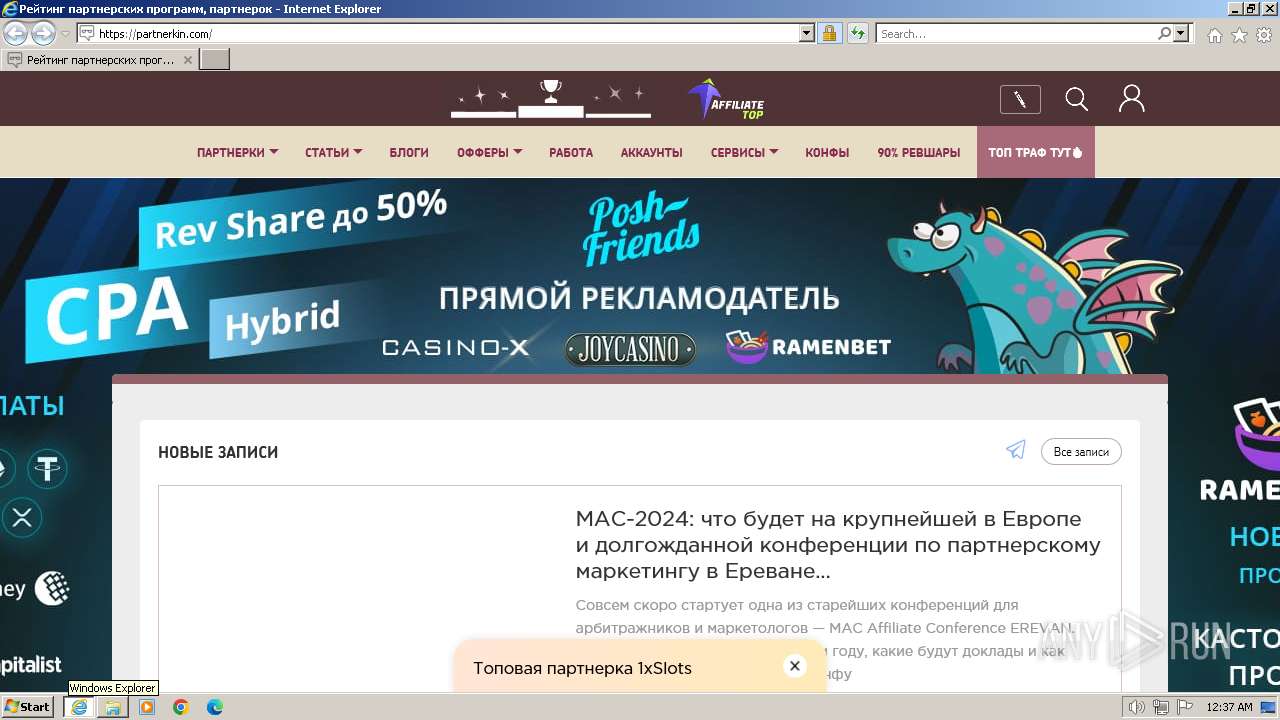1280x720 pixels.
Task: Open the search provider dropdown arrow
Action: click(x=1181, y=33)
